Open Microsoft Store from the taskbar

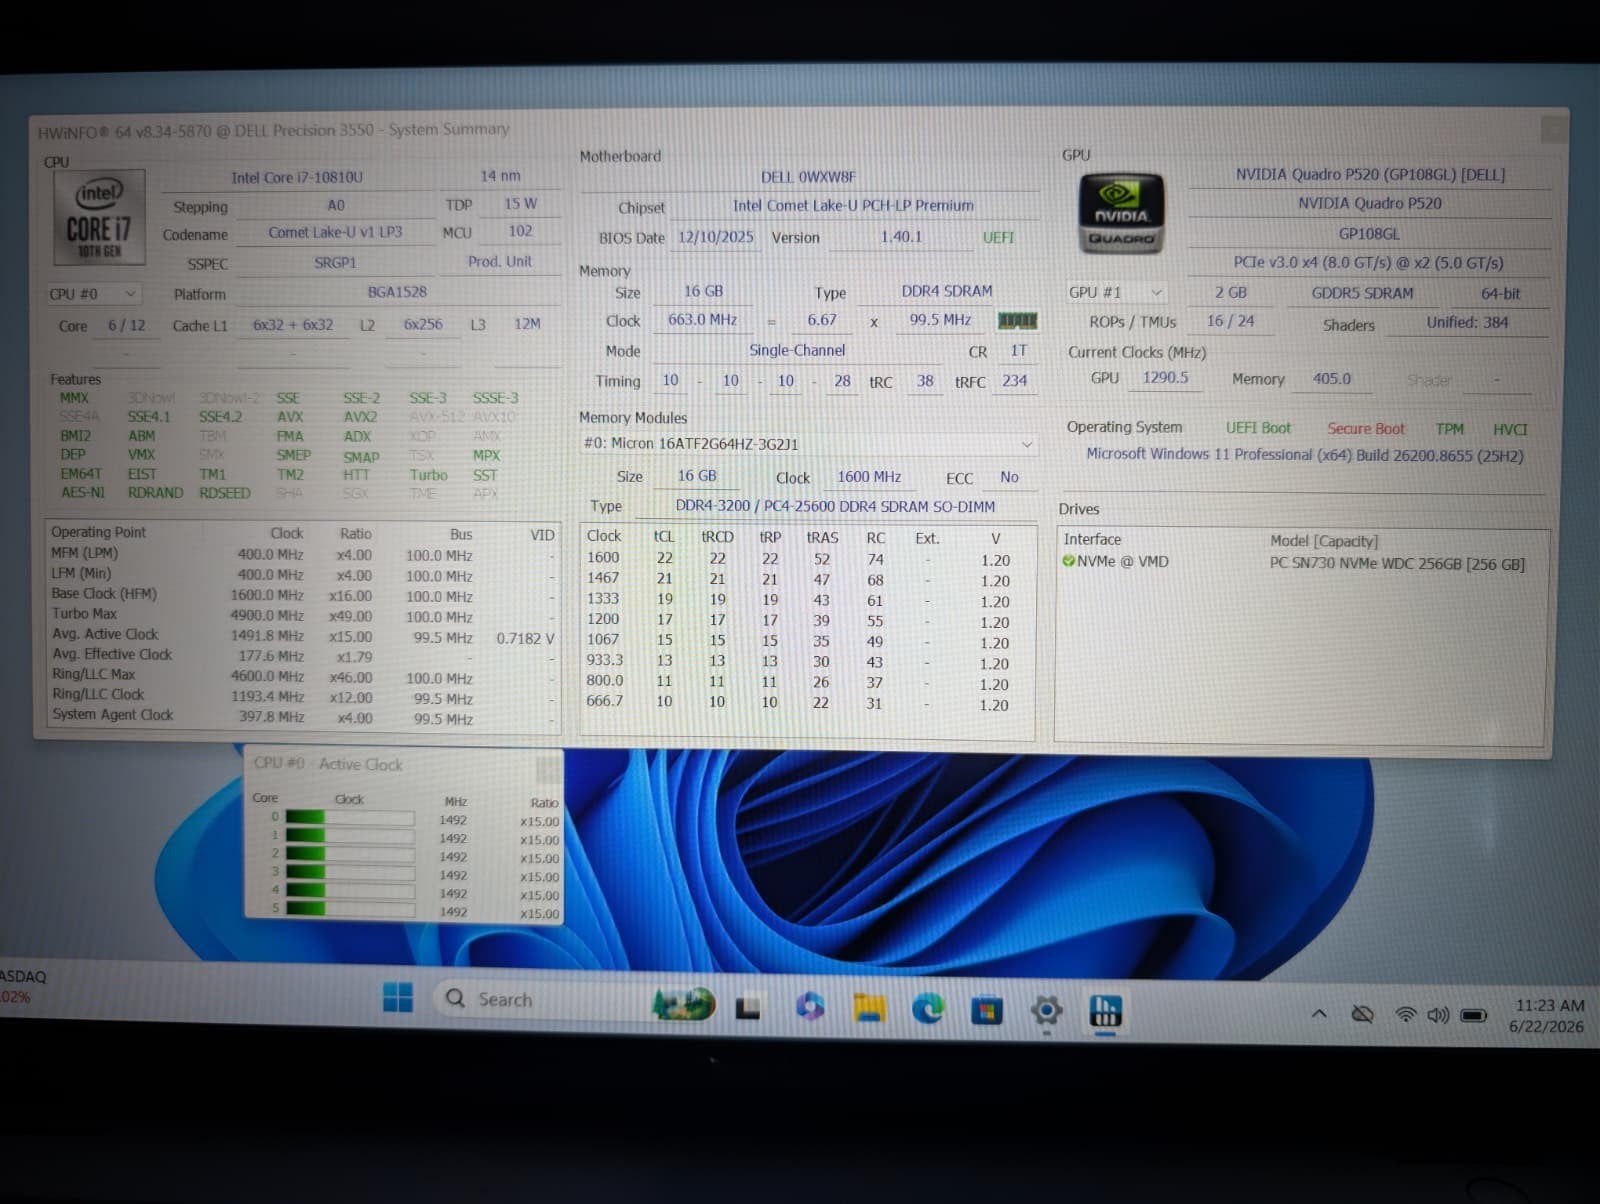(987, 1011)
